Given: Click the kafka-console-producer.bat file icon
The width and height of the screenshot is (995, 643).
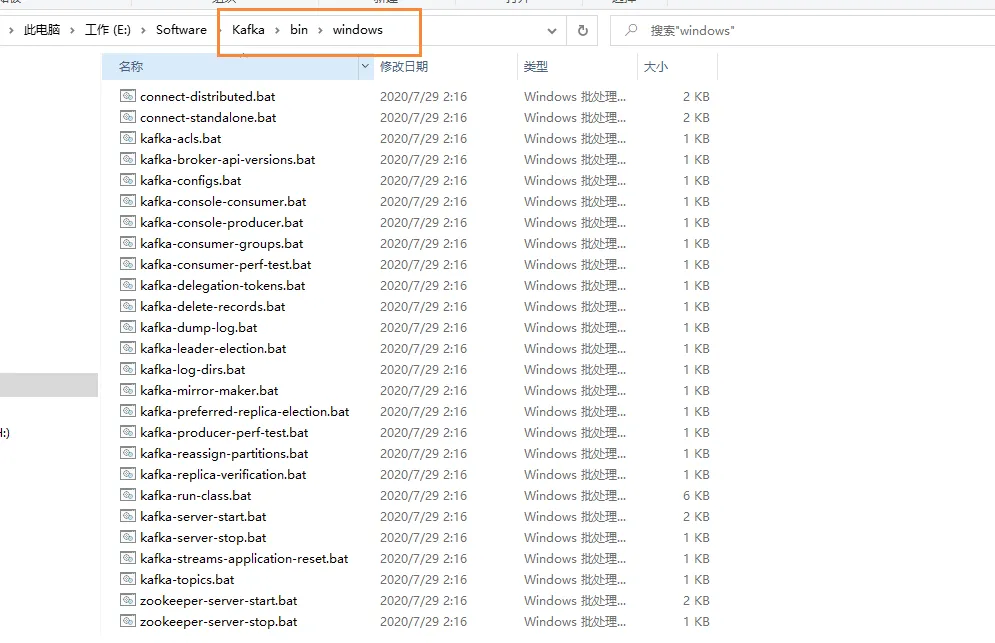Looking at the screenshot, I should (x=127, y=223).
